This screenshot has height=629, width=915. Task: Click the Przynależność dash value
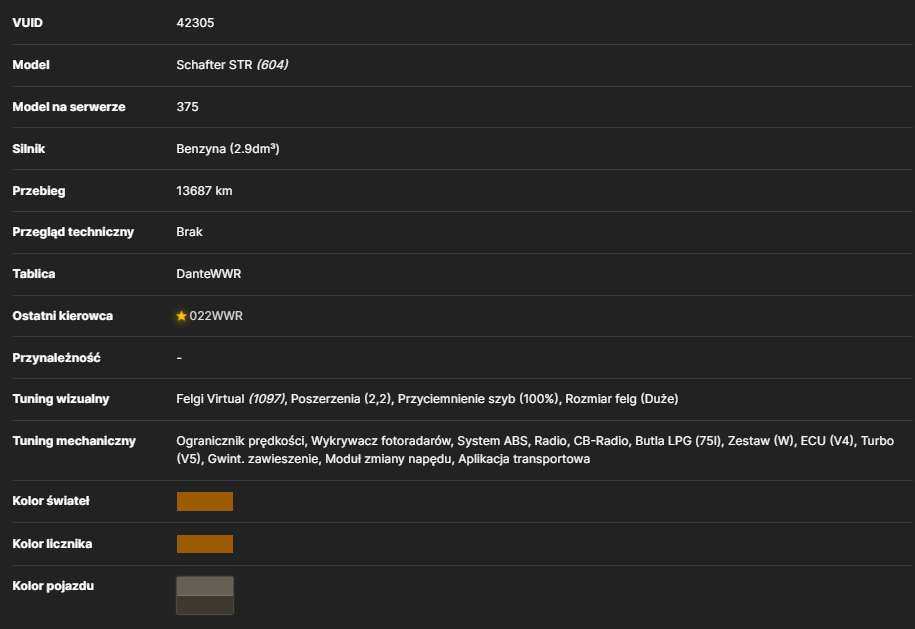click(x=179, y=358)
